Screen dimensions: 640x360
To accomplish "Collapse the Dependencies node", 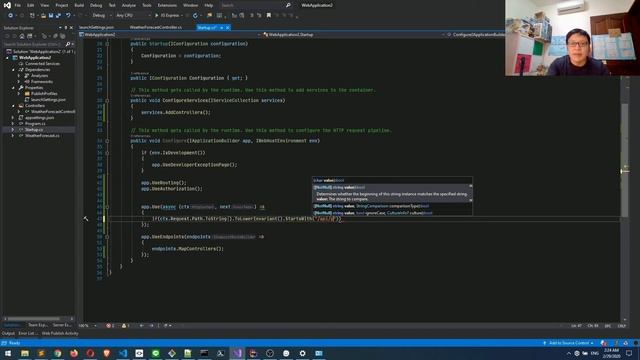I will pyautogui.click(x=13, y=70).
